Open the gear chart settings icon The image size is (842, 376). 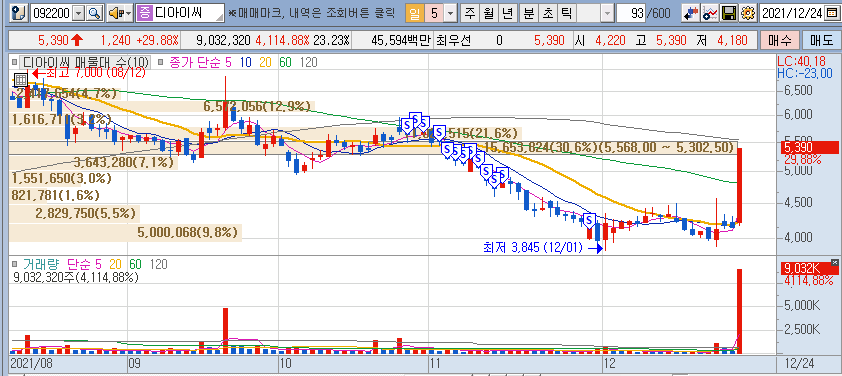747,13
